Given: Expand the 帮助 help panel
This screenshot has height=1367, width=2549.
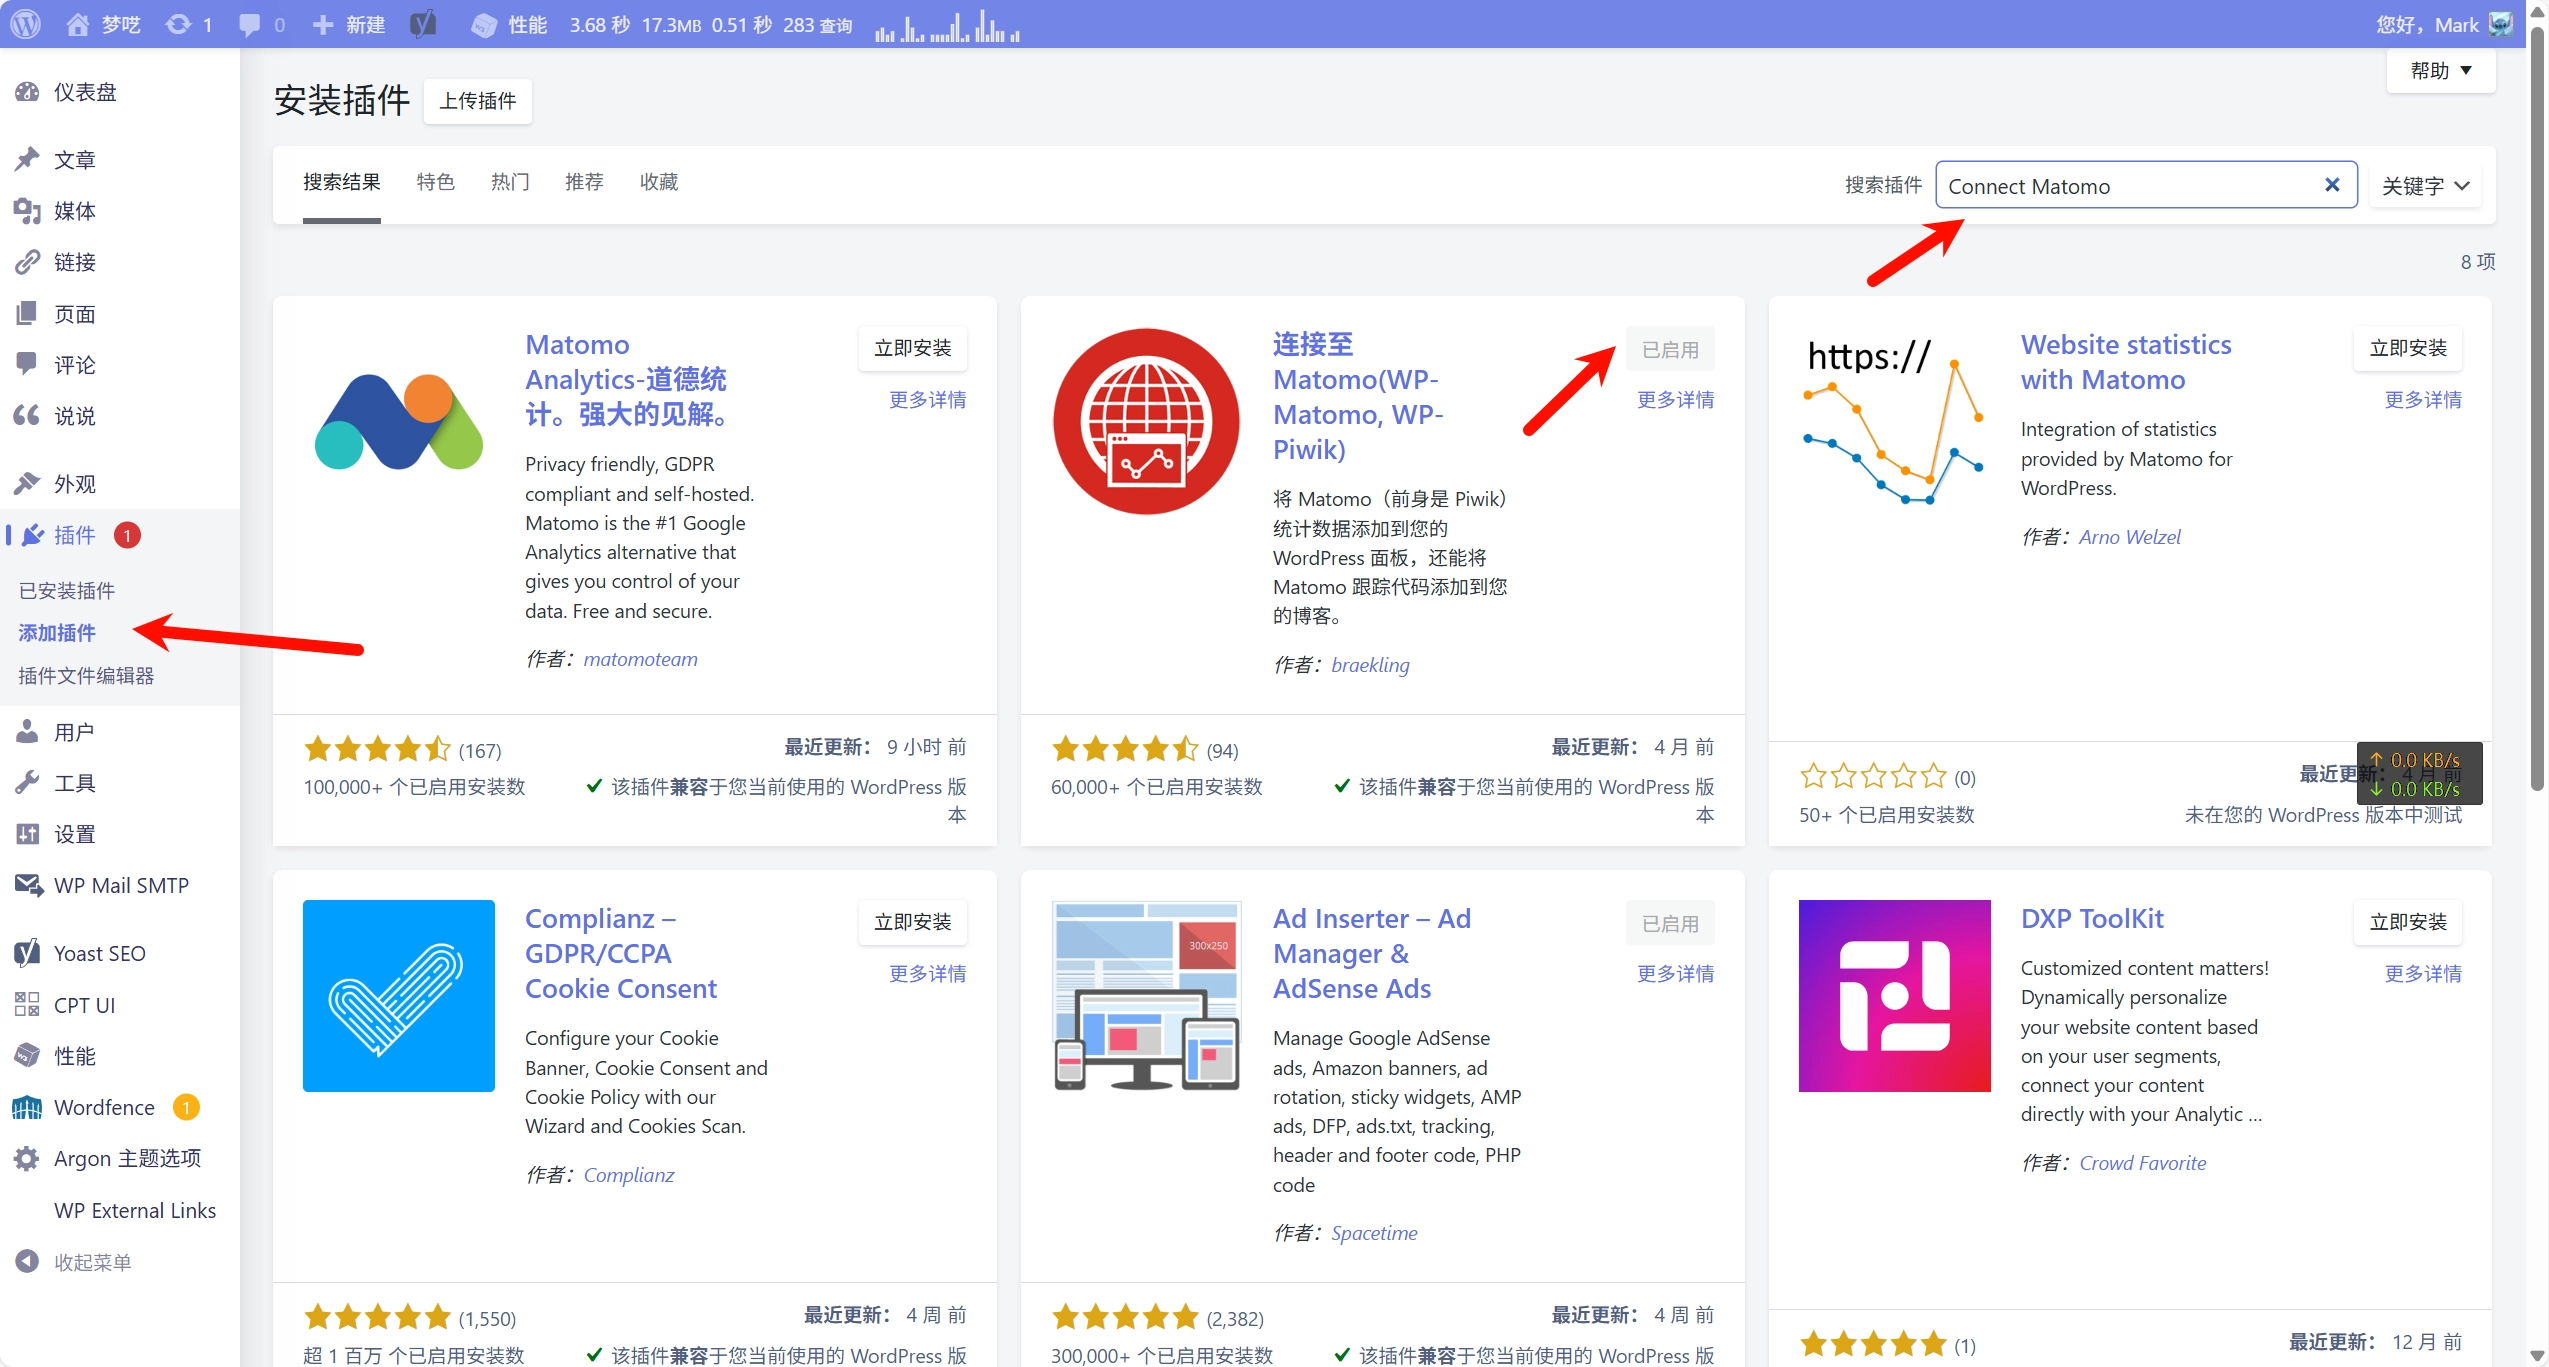Looking at the screenshot, I should (2441, 70).
